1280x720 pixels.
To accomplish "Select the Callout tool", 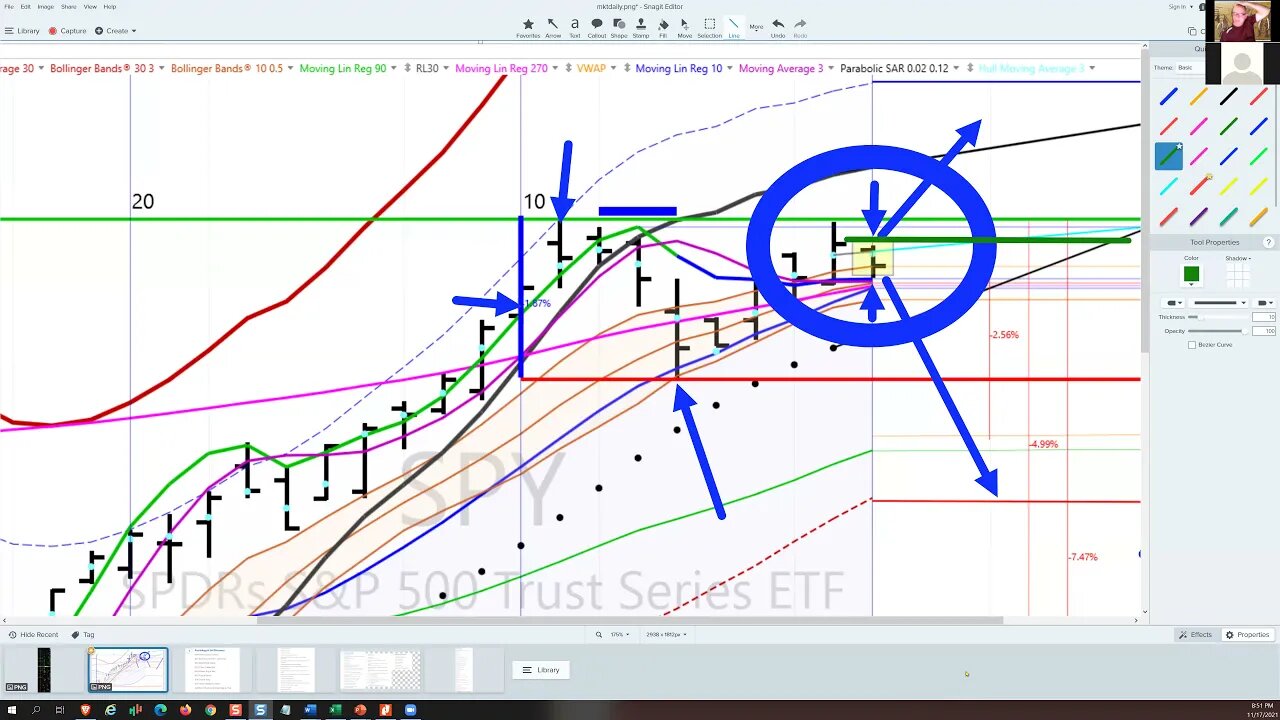I will coord(597,27).
